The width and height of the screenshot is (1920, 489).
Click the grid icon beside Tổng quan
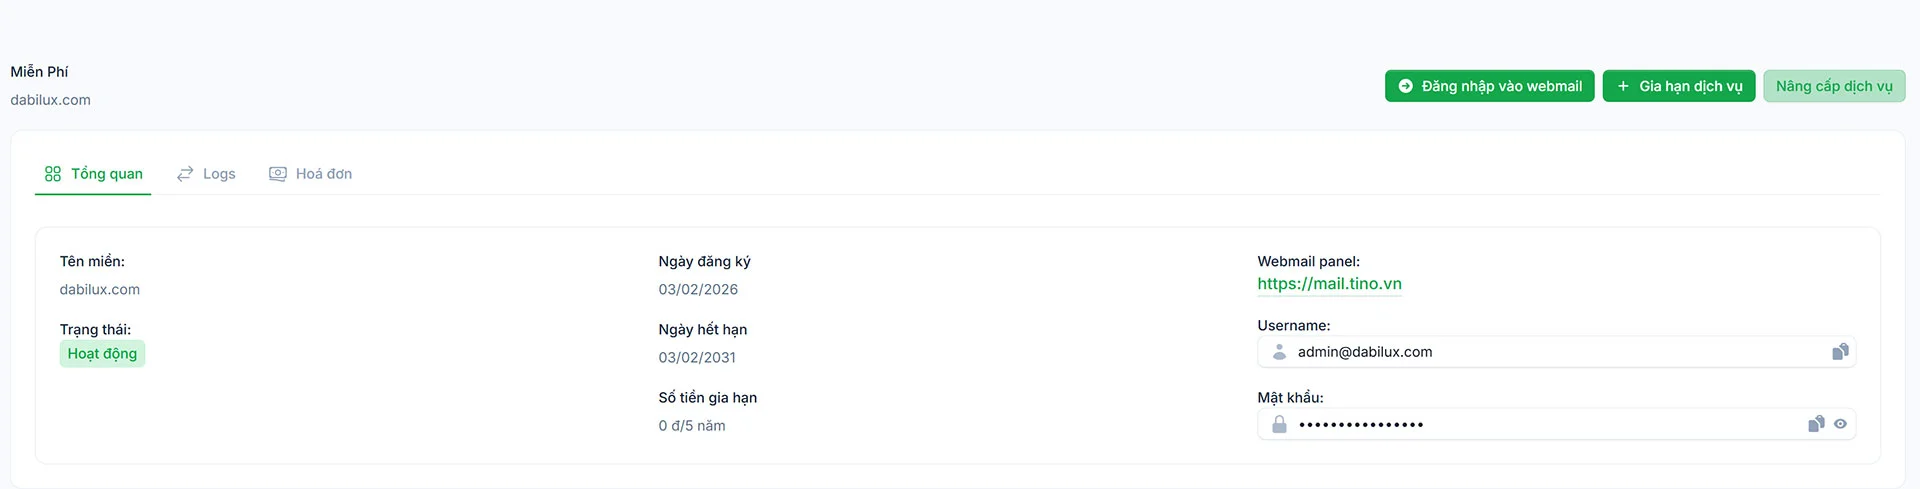(x=53, y=174)
